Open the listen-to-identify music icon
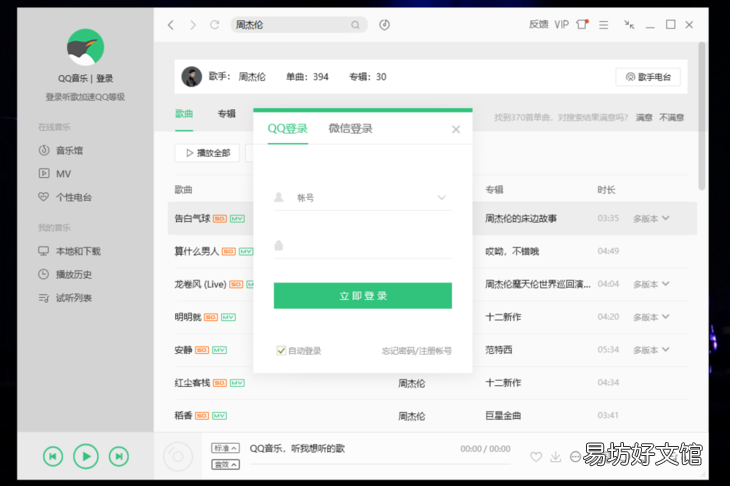This screenshot has width=730, height=486. click(384, 25)
